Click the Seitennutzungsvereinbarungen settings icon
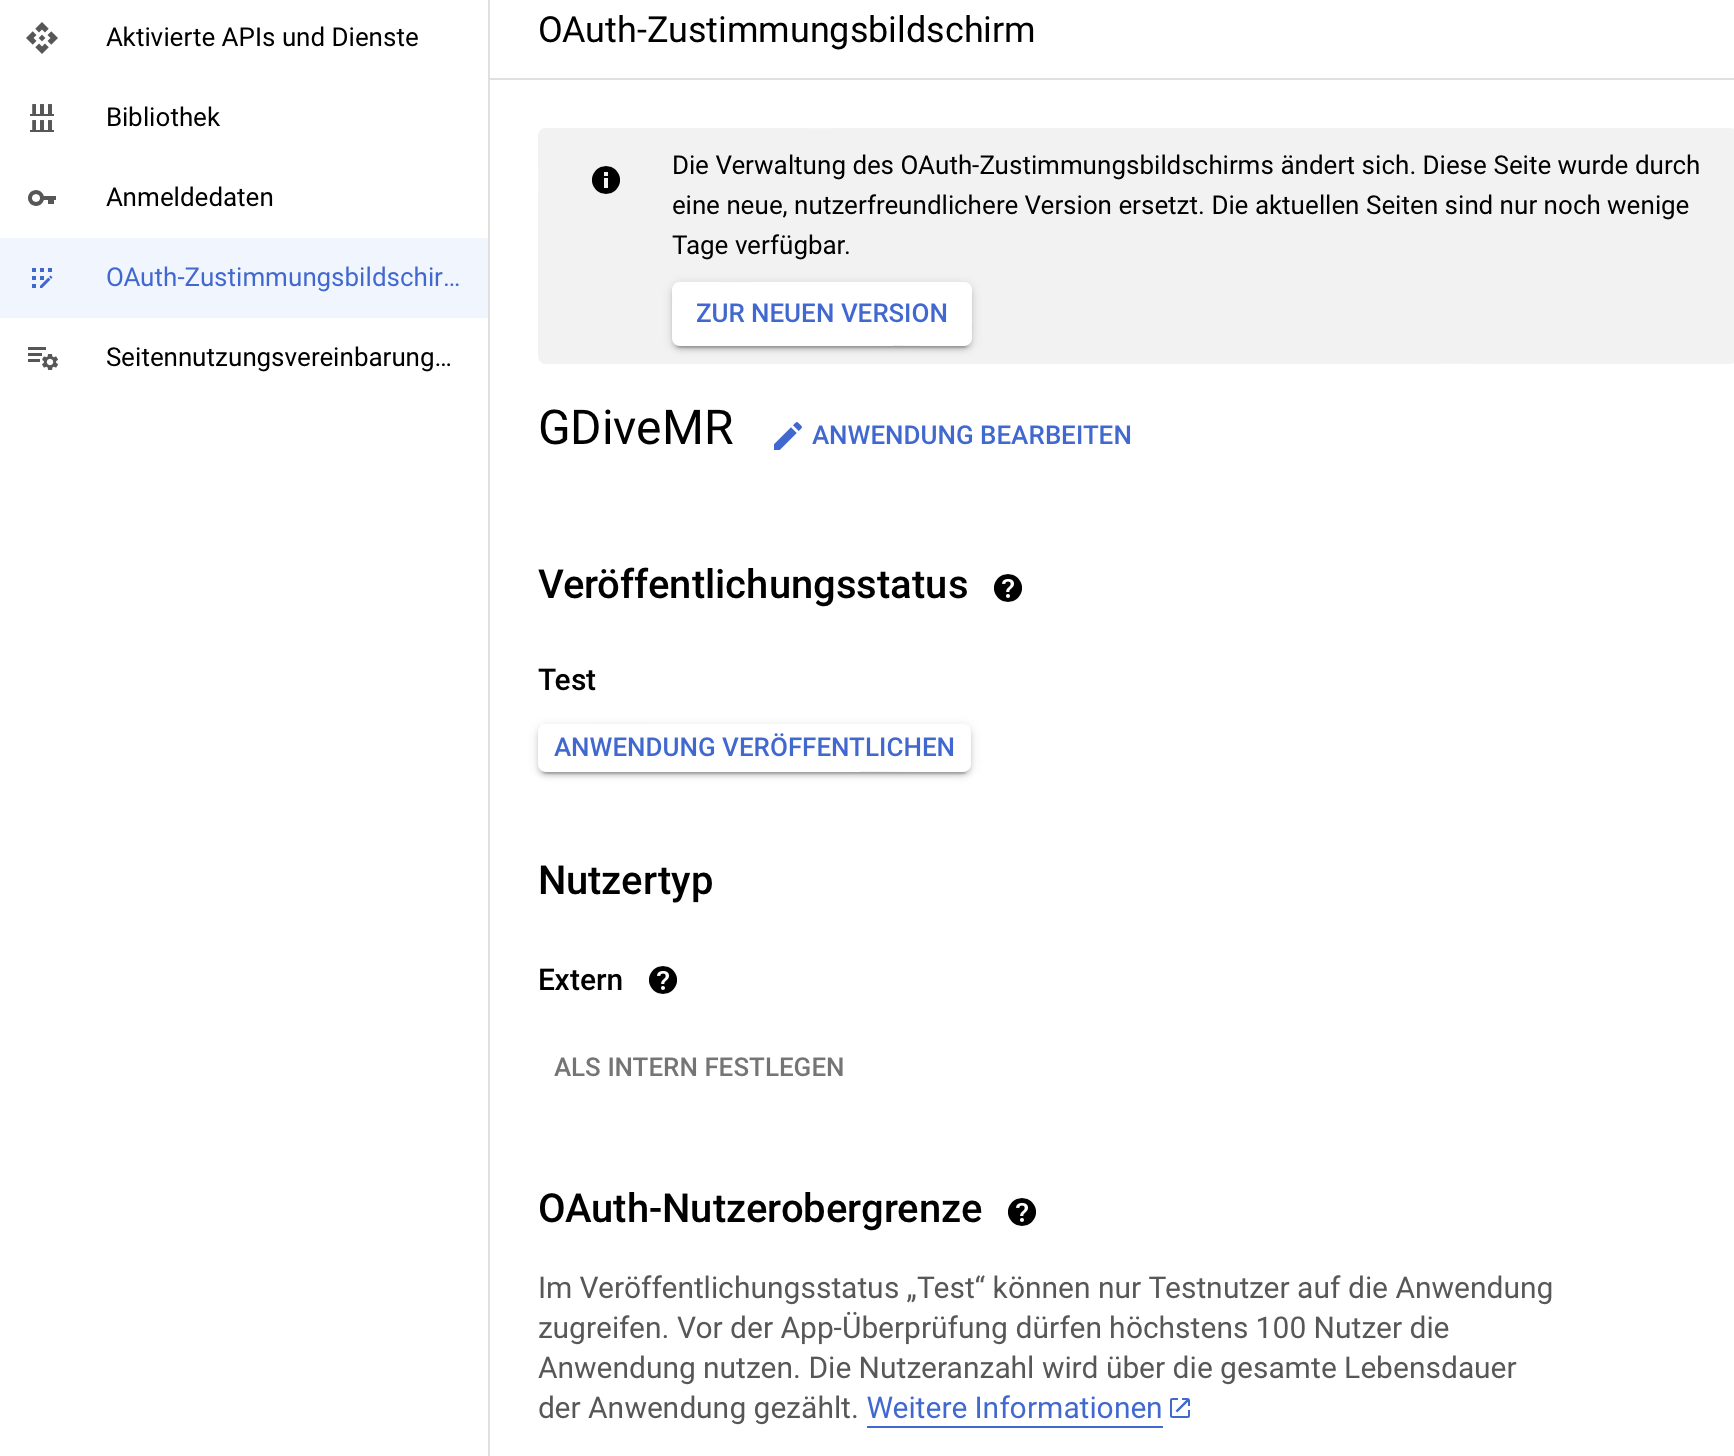1734x1456 pixels. [x=42, y=358]
